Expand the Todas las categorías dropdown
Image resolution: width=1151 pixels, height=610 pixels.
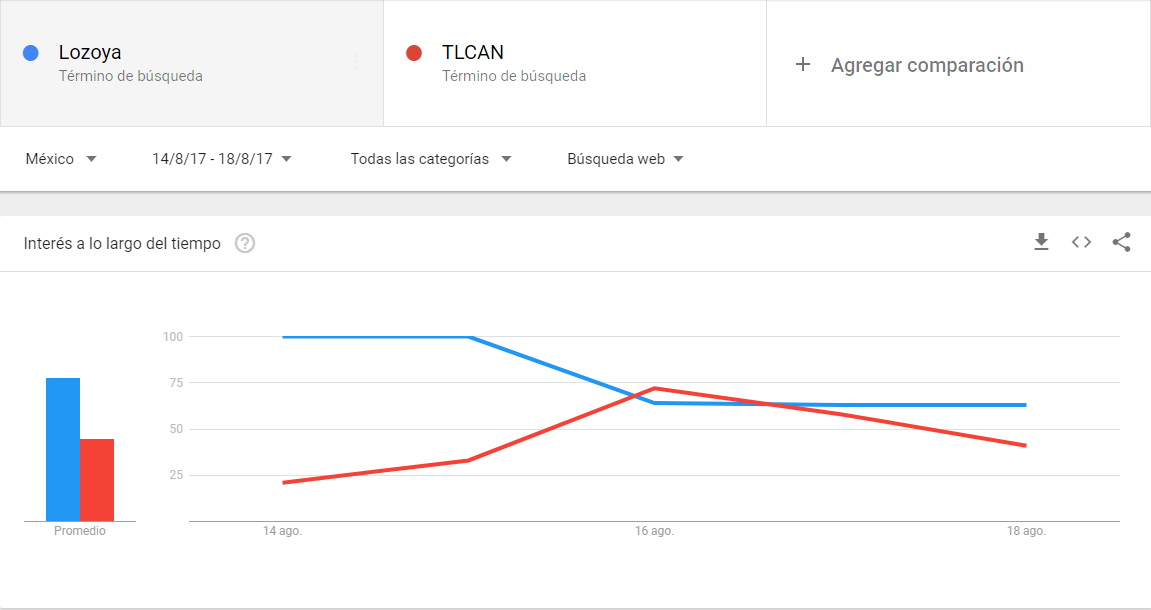431,159
